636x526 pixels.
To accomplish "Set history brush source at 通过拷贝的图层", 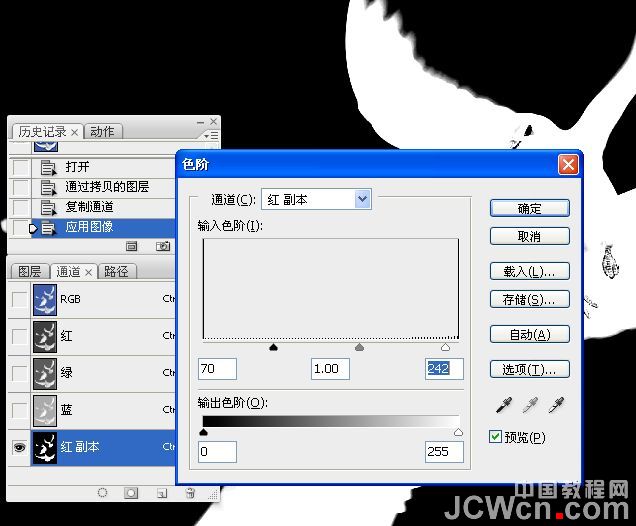I will 20,187.
